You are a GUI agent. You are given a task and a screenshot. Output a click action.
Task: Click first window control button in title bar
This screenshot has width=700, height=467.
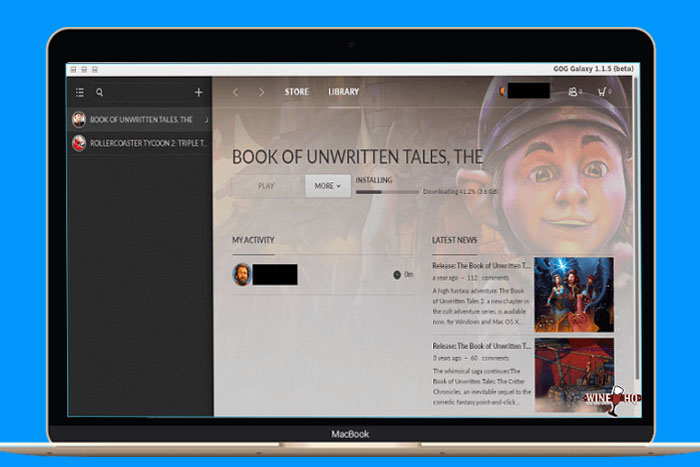tap(74, 70)
